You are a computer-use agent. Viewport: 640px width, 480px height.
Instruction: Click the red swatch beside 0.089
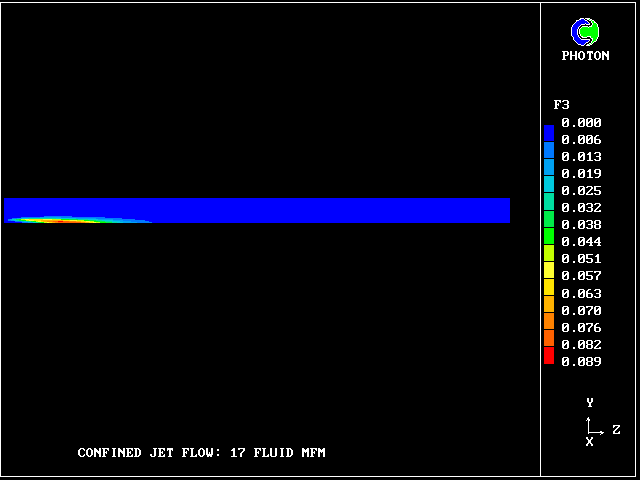(x=548, y=357)
